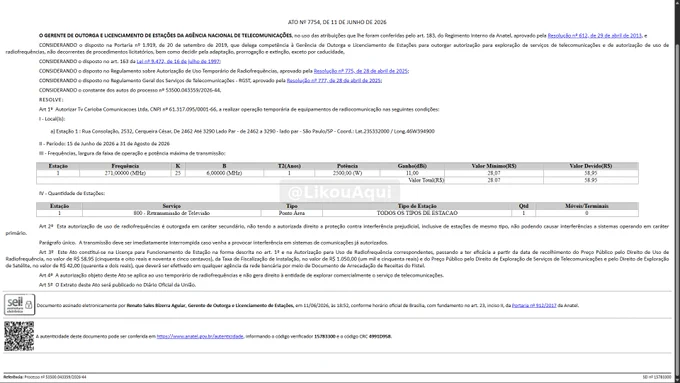Screen dimensions: 680x383
Task: Click the T2(Anos) column header
Action: coord(289,166)
